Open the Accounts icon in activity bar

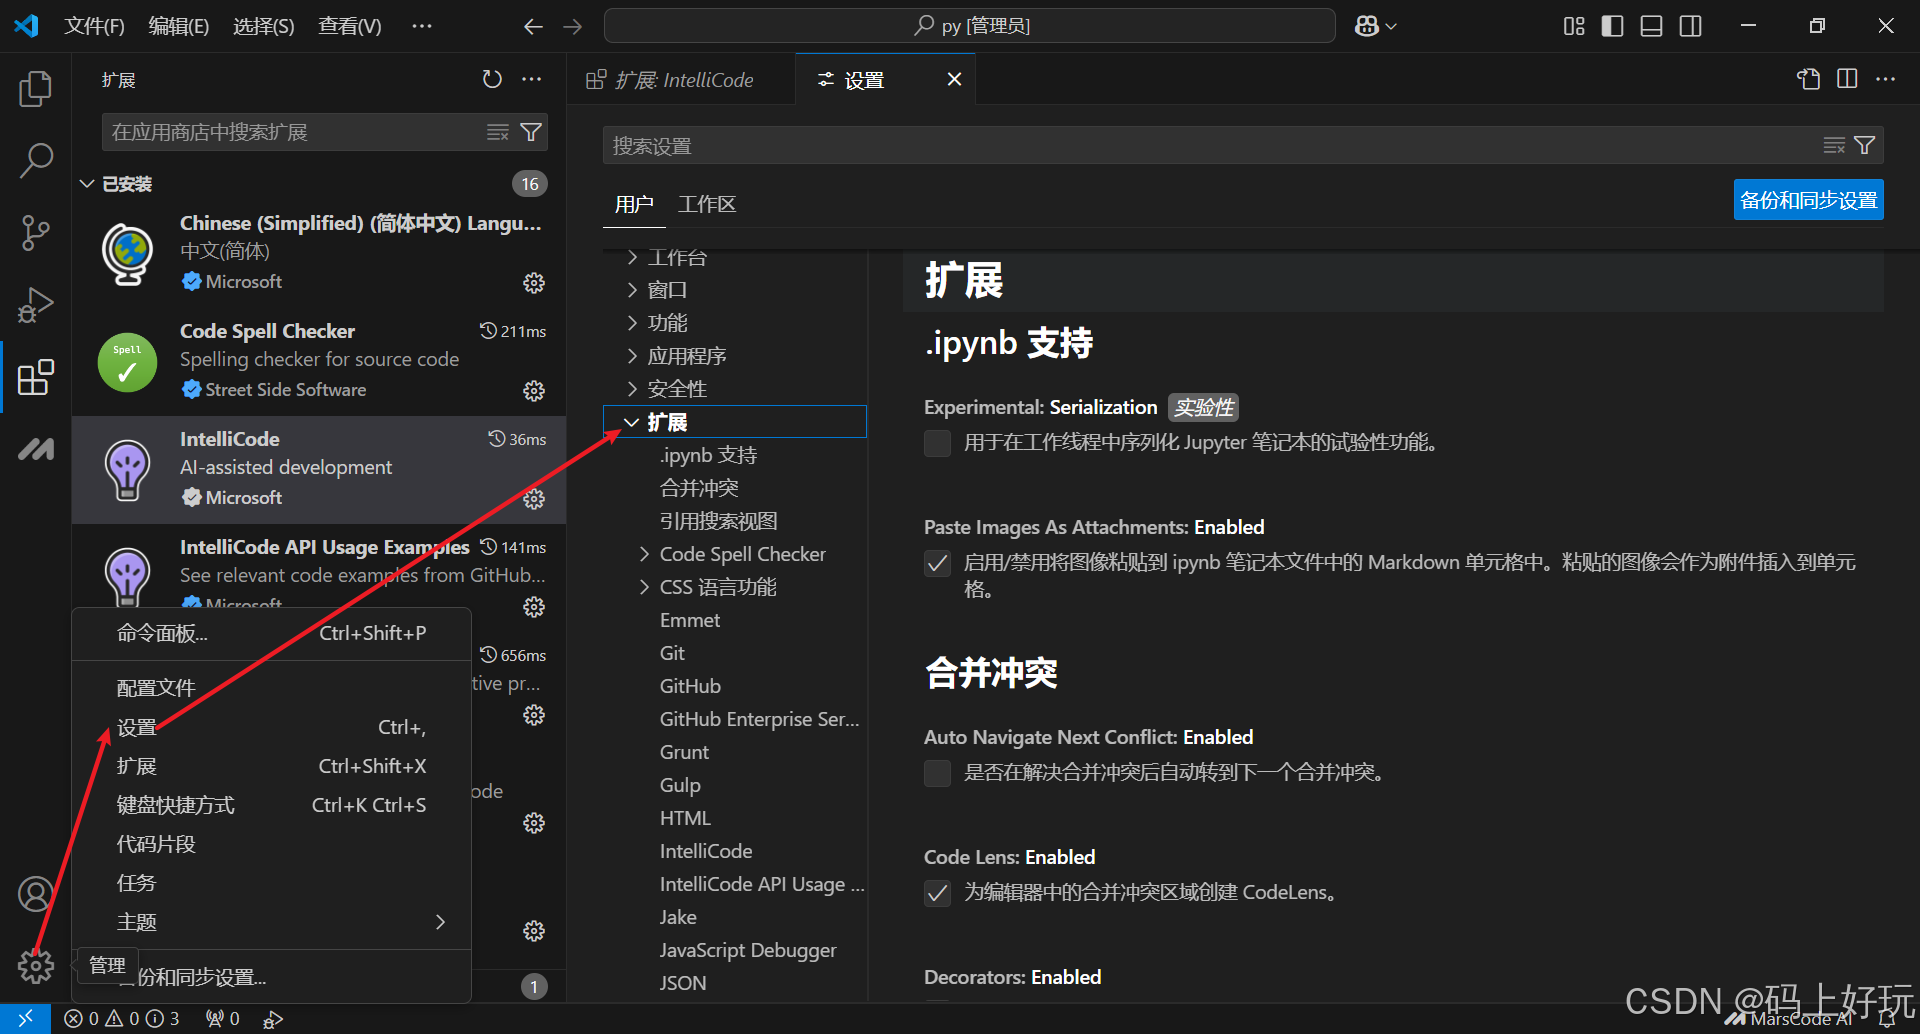coord(35,893)
